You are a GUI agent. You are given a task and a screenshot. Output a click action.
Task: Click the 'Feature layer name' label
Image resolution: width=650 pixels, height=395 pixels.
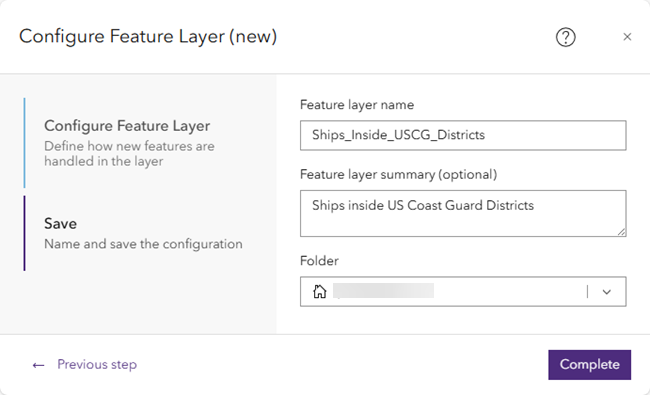click(357, 105)
